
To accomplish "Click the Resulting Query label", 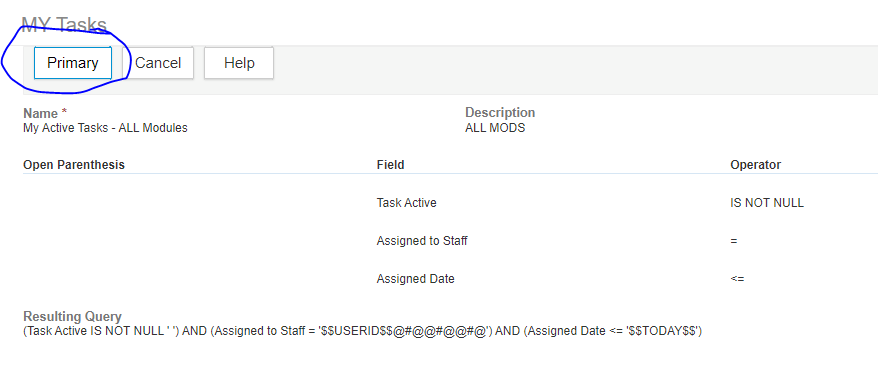I will click(x=72, y=317).
